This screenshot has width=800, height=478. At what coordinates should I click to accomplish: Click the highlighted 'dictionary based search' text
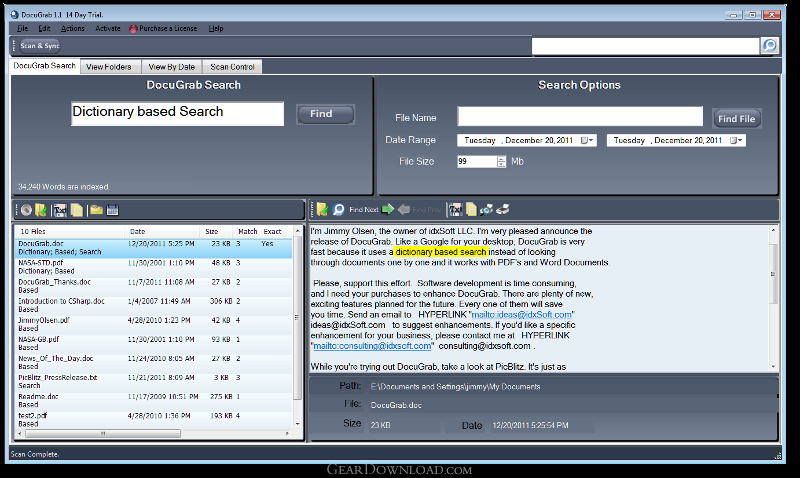point(441,252)
